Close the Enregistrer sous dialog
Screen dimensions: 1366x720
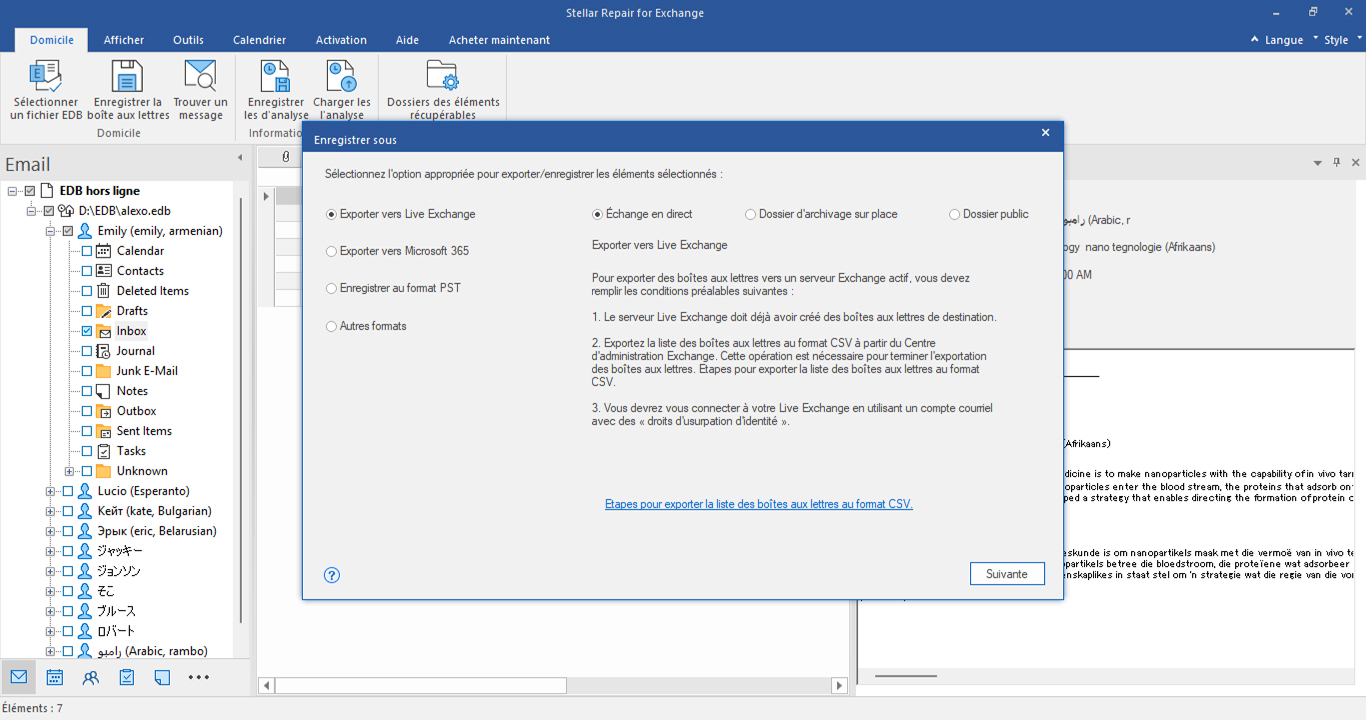(1045, 133)
